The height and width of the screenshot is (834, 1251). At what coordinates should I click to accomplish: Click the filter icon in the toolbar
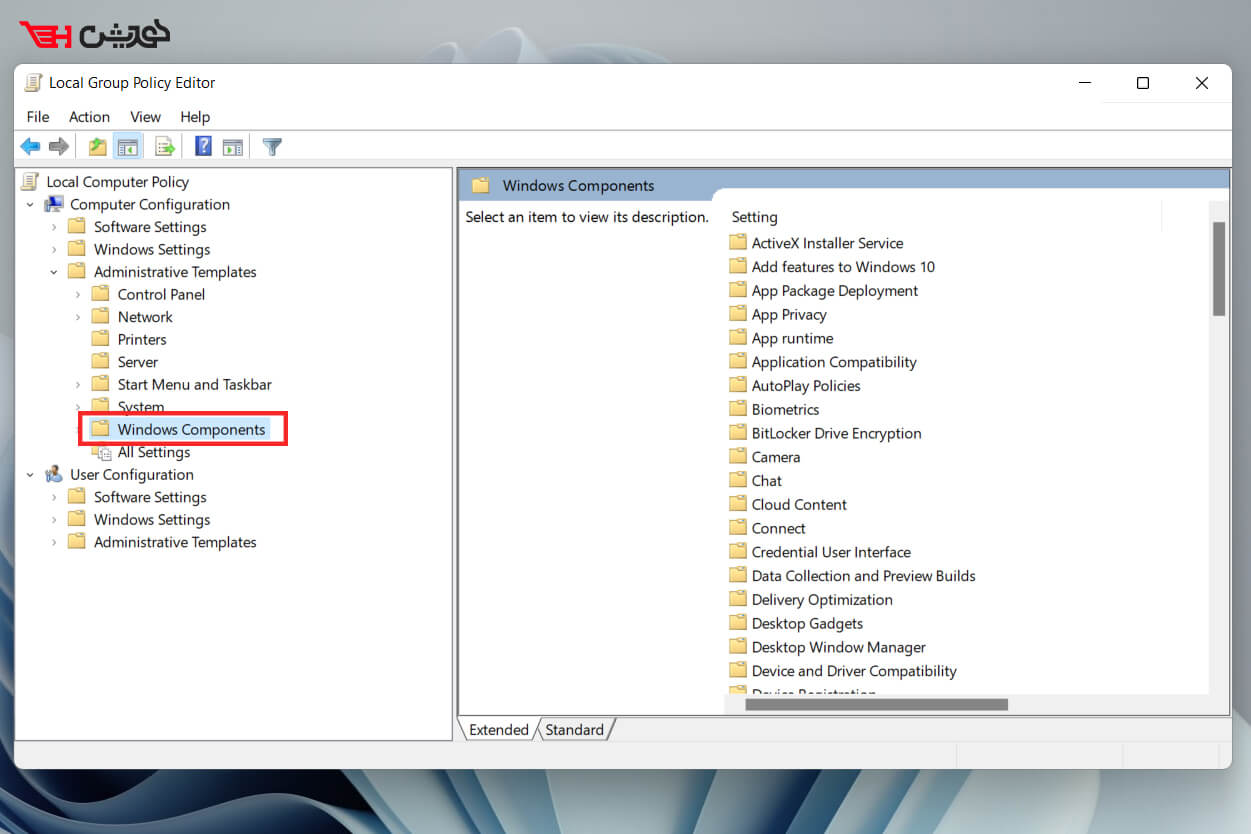pos(271,146)
